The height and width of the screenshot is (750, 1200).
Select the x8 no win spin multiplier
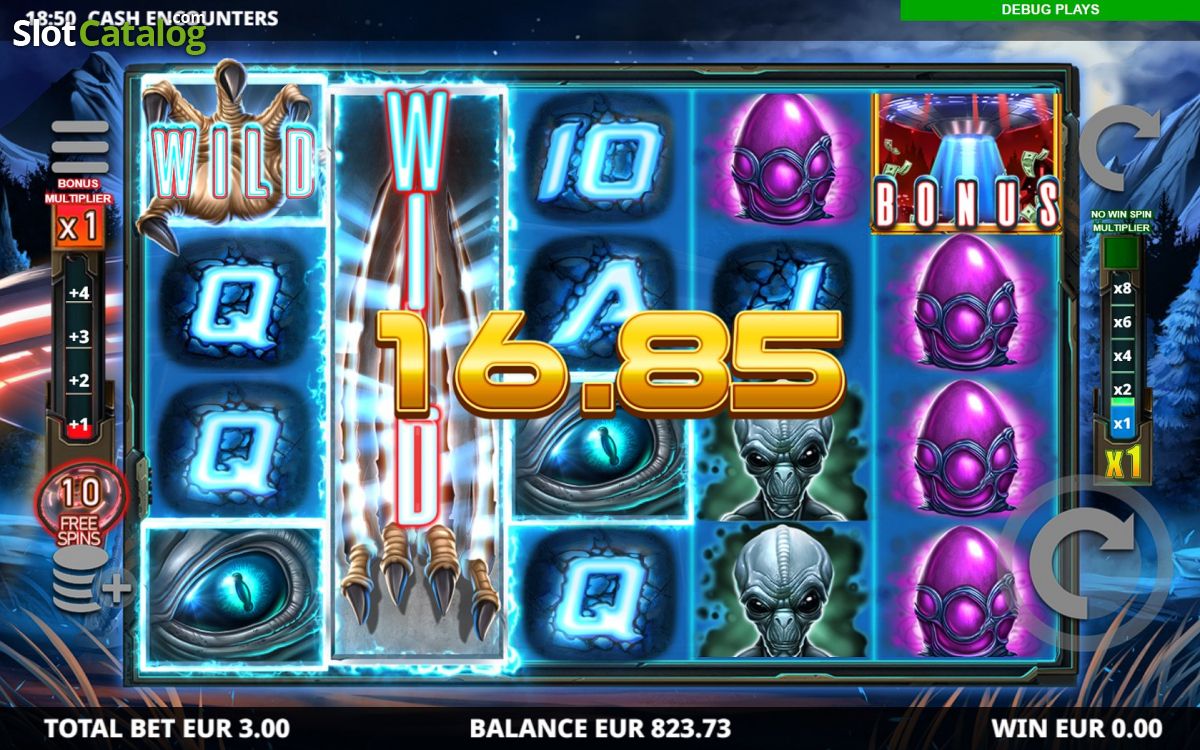[1122, 289]
